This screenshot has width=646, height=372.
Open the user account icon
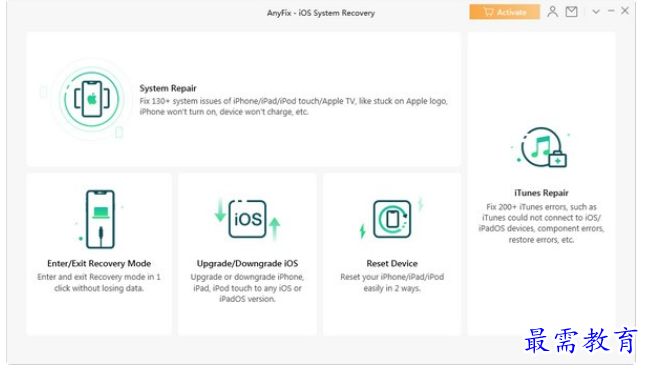(x=552, y=12)
